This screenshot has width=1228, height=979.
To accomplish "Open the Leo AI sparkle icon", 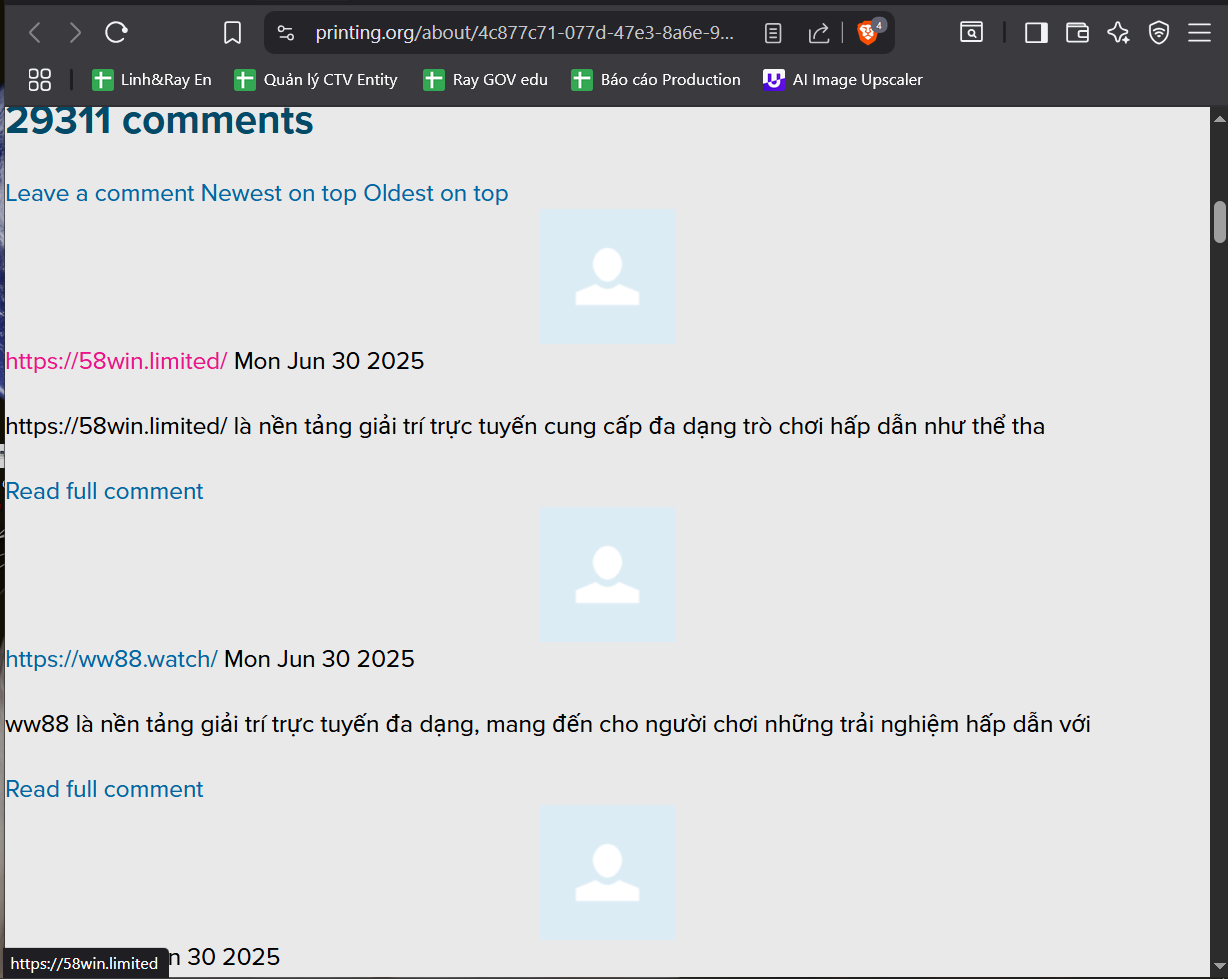I will (1118, 33).
